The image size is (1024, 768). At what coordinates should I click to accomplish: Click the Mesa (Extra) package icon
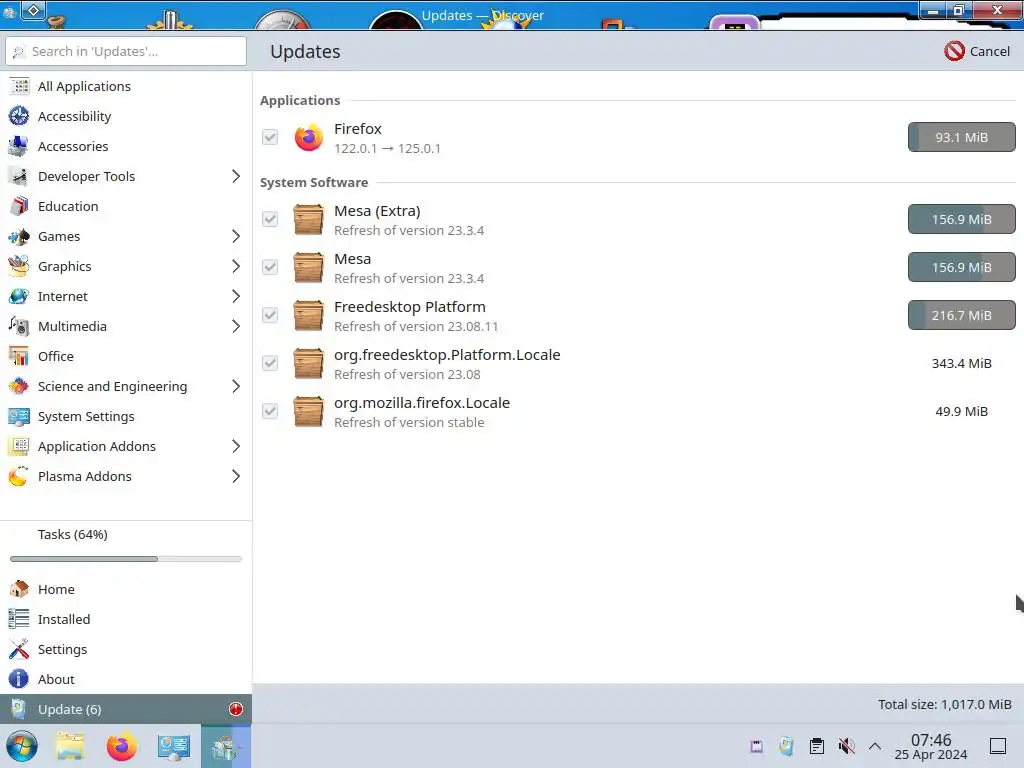(308, 219)
